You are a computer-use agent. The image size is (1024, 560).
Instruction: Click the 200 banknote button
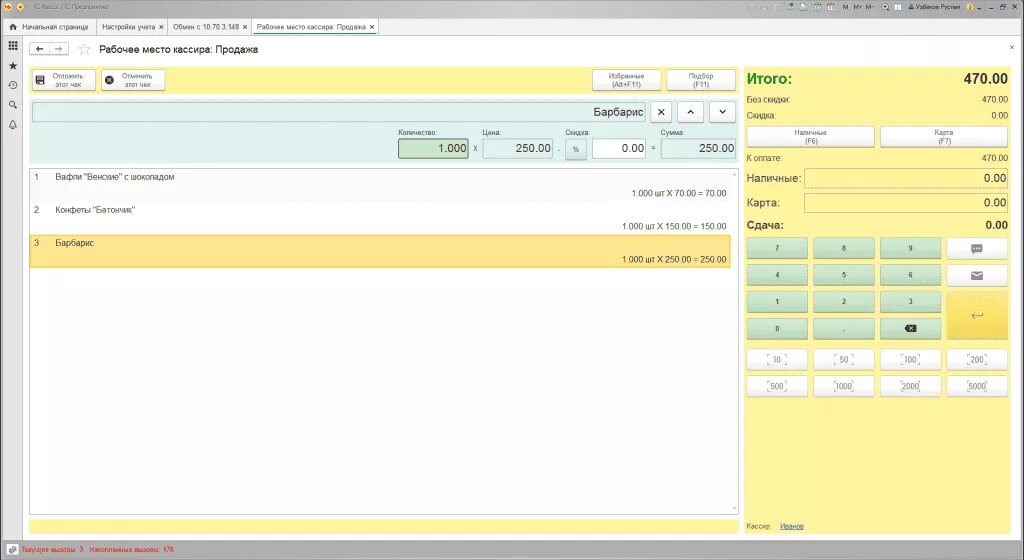point(977,360)
